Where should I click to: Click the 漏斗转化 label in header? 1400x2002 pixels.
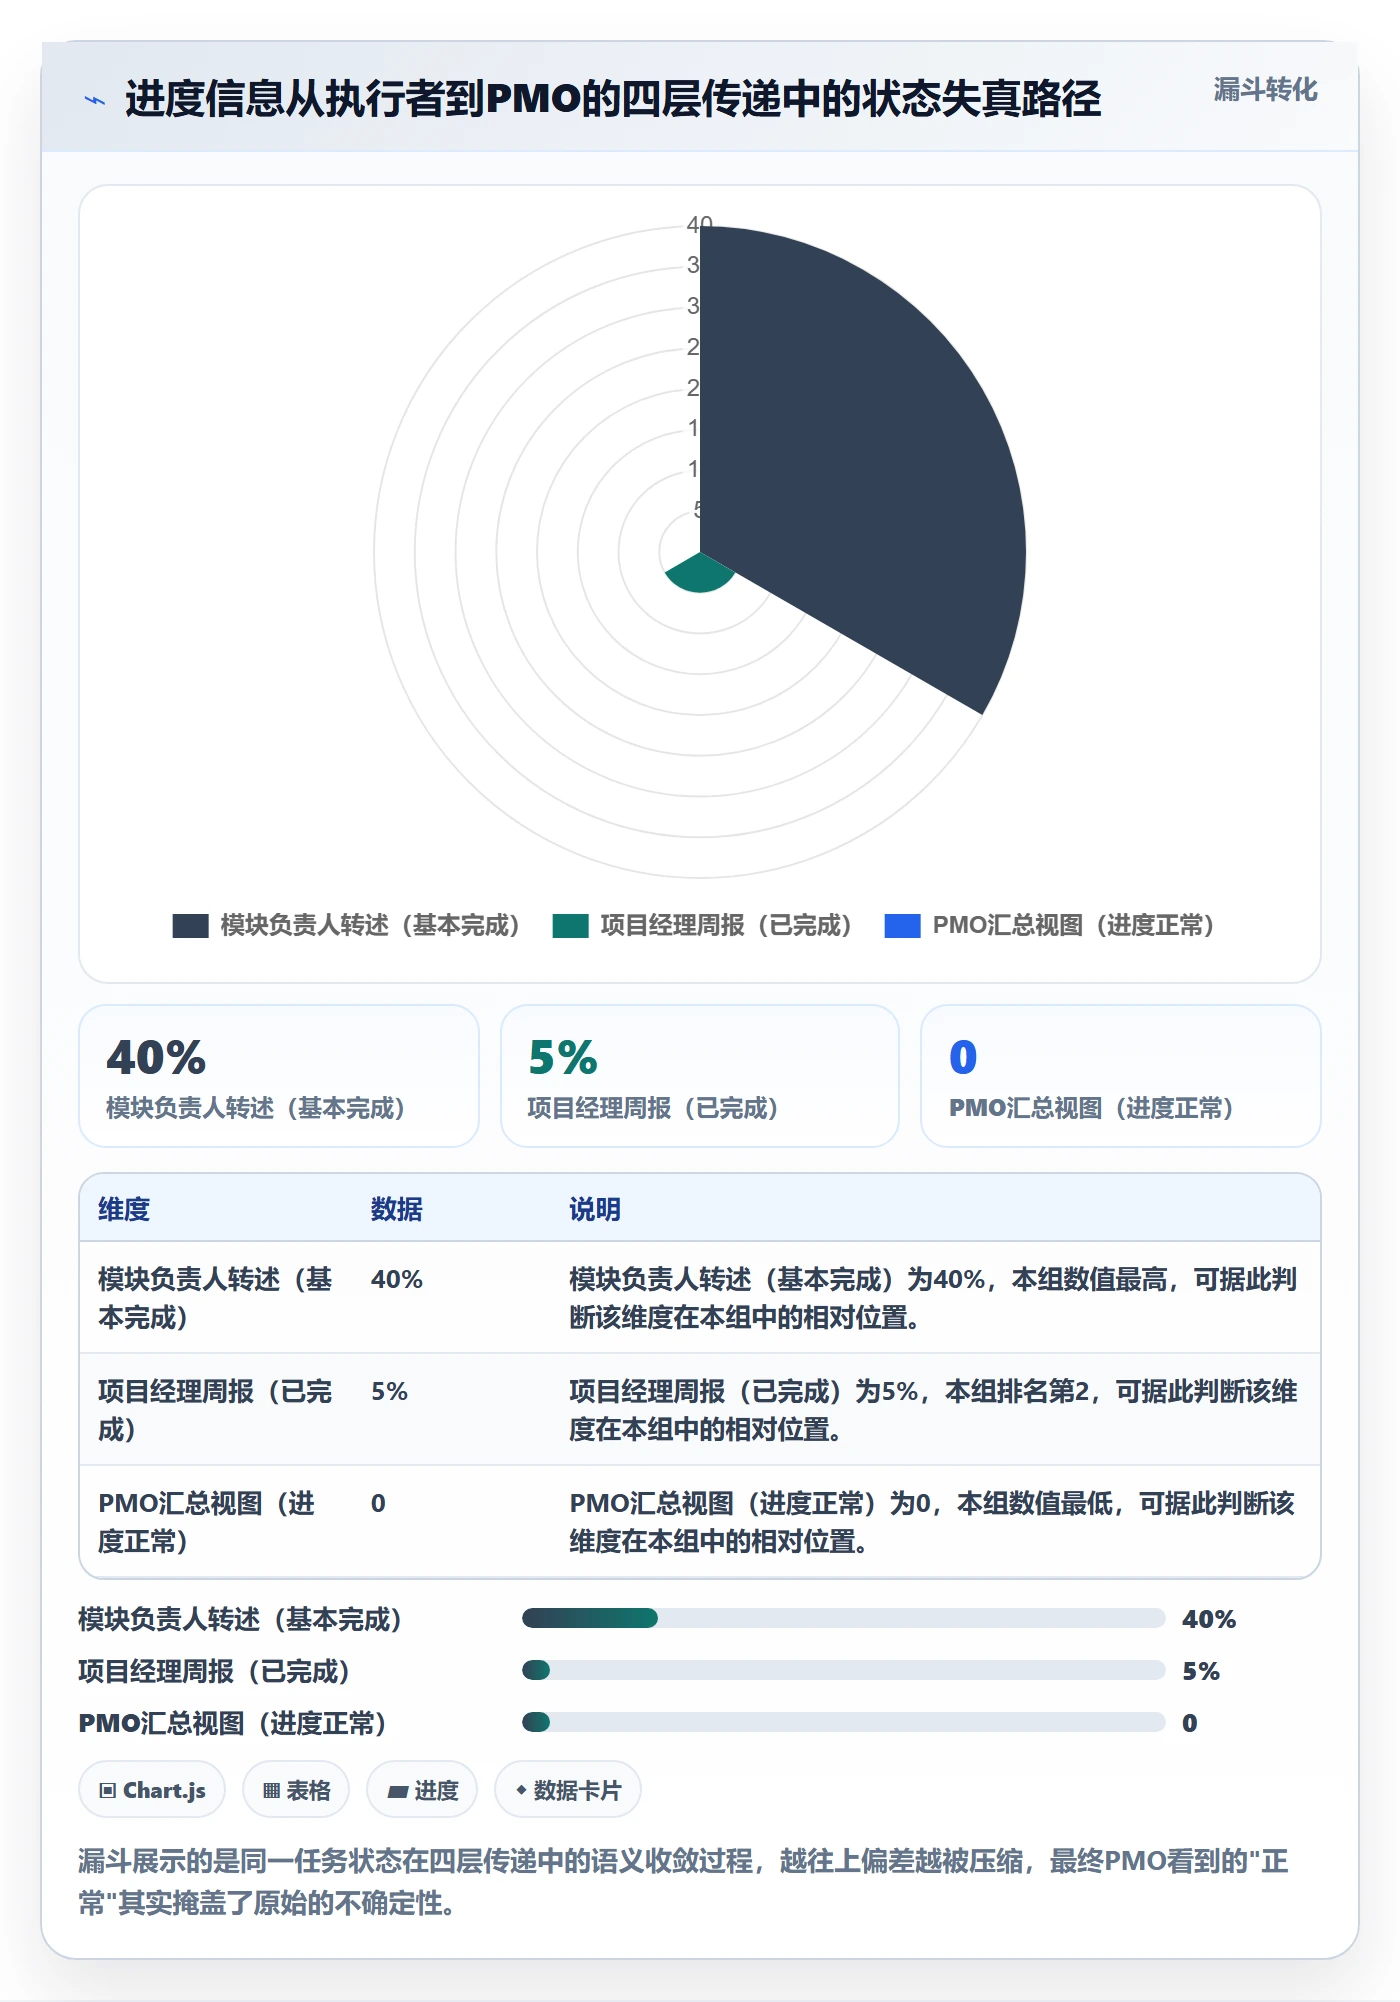point(1265,90)
